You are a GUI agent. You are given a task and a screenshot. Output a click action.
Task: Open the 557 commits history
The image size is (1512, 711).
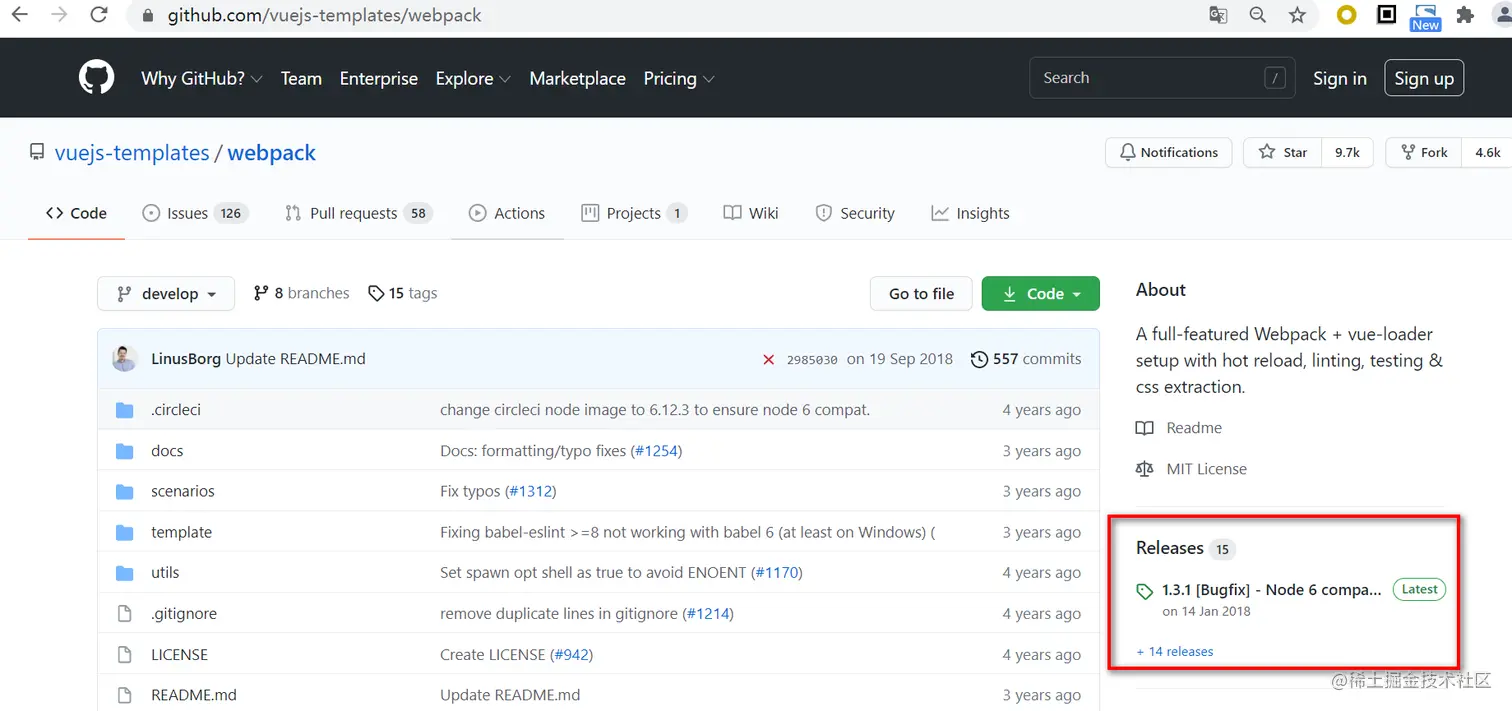coord(1026,359)
